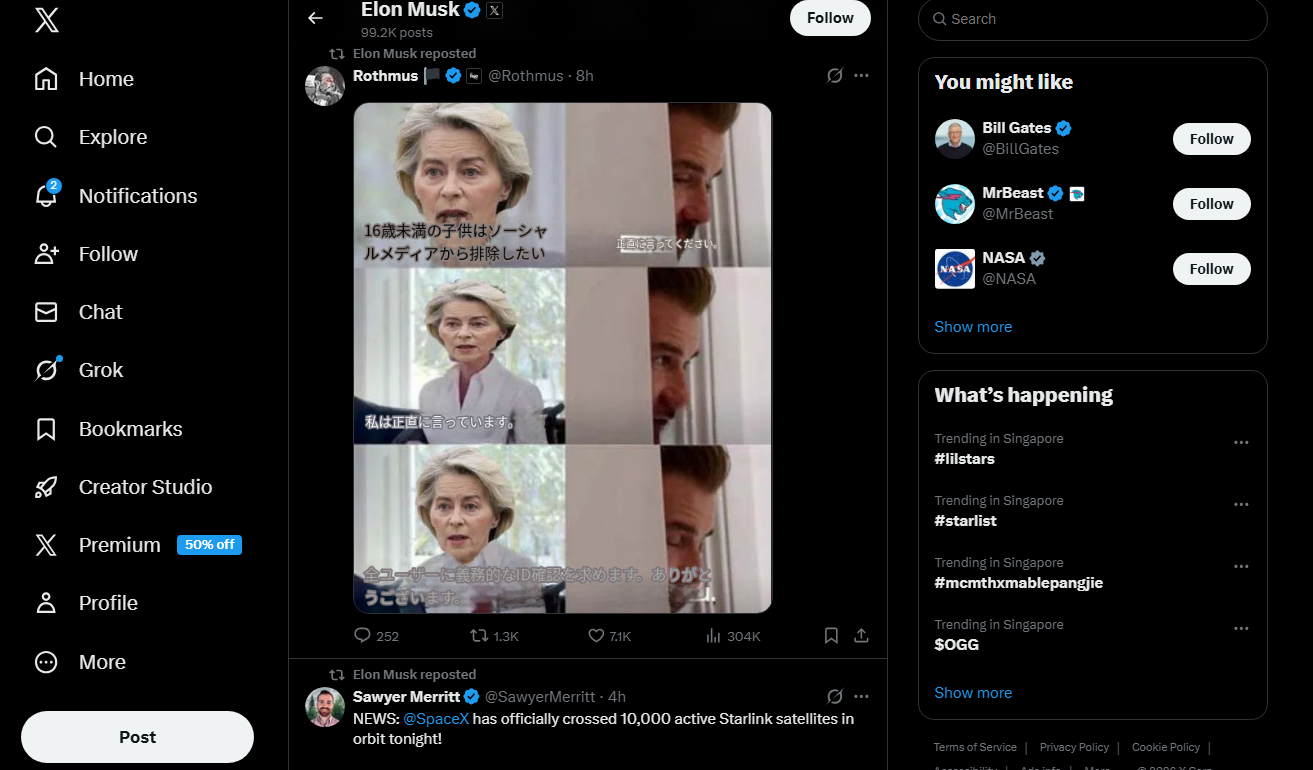The image size is (1313, 770).
Task: Follow MrBeast from suggestions
Action: [1211, 204]
